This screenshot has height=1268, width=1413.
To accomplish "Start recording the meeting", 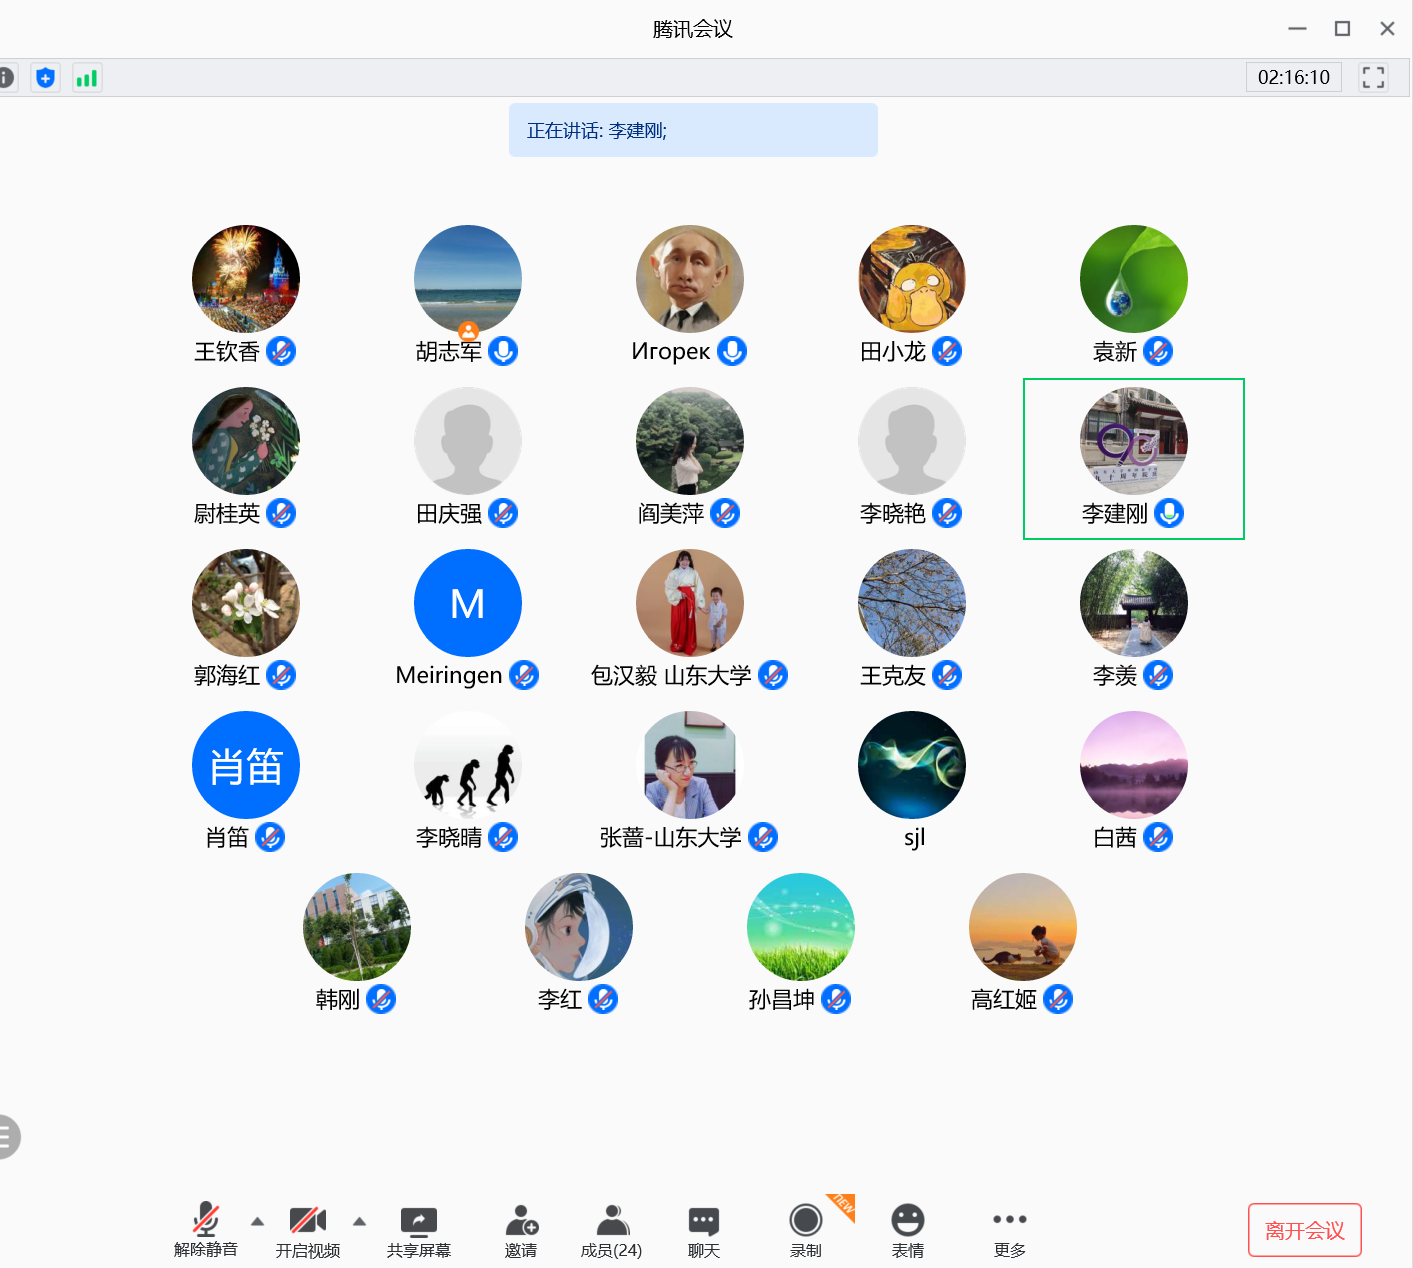I will coord(805,1221).
